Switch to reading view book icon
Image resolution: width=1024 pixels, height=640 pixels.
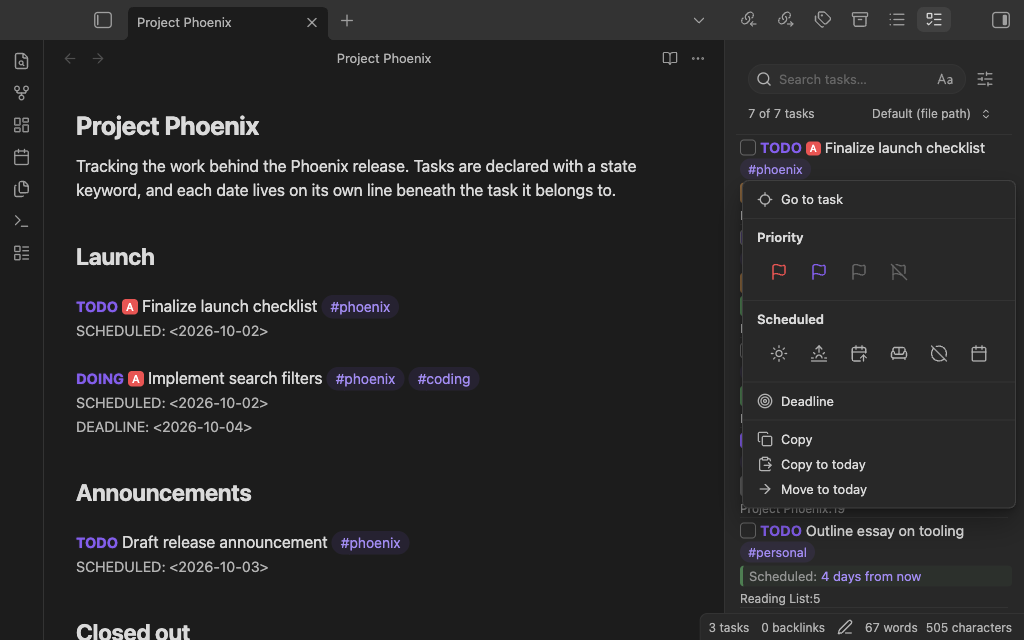pos(669,59)
